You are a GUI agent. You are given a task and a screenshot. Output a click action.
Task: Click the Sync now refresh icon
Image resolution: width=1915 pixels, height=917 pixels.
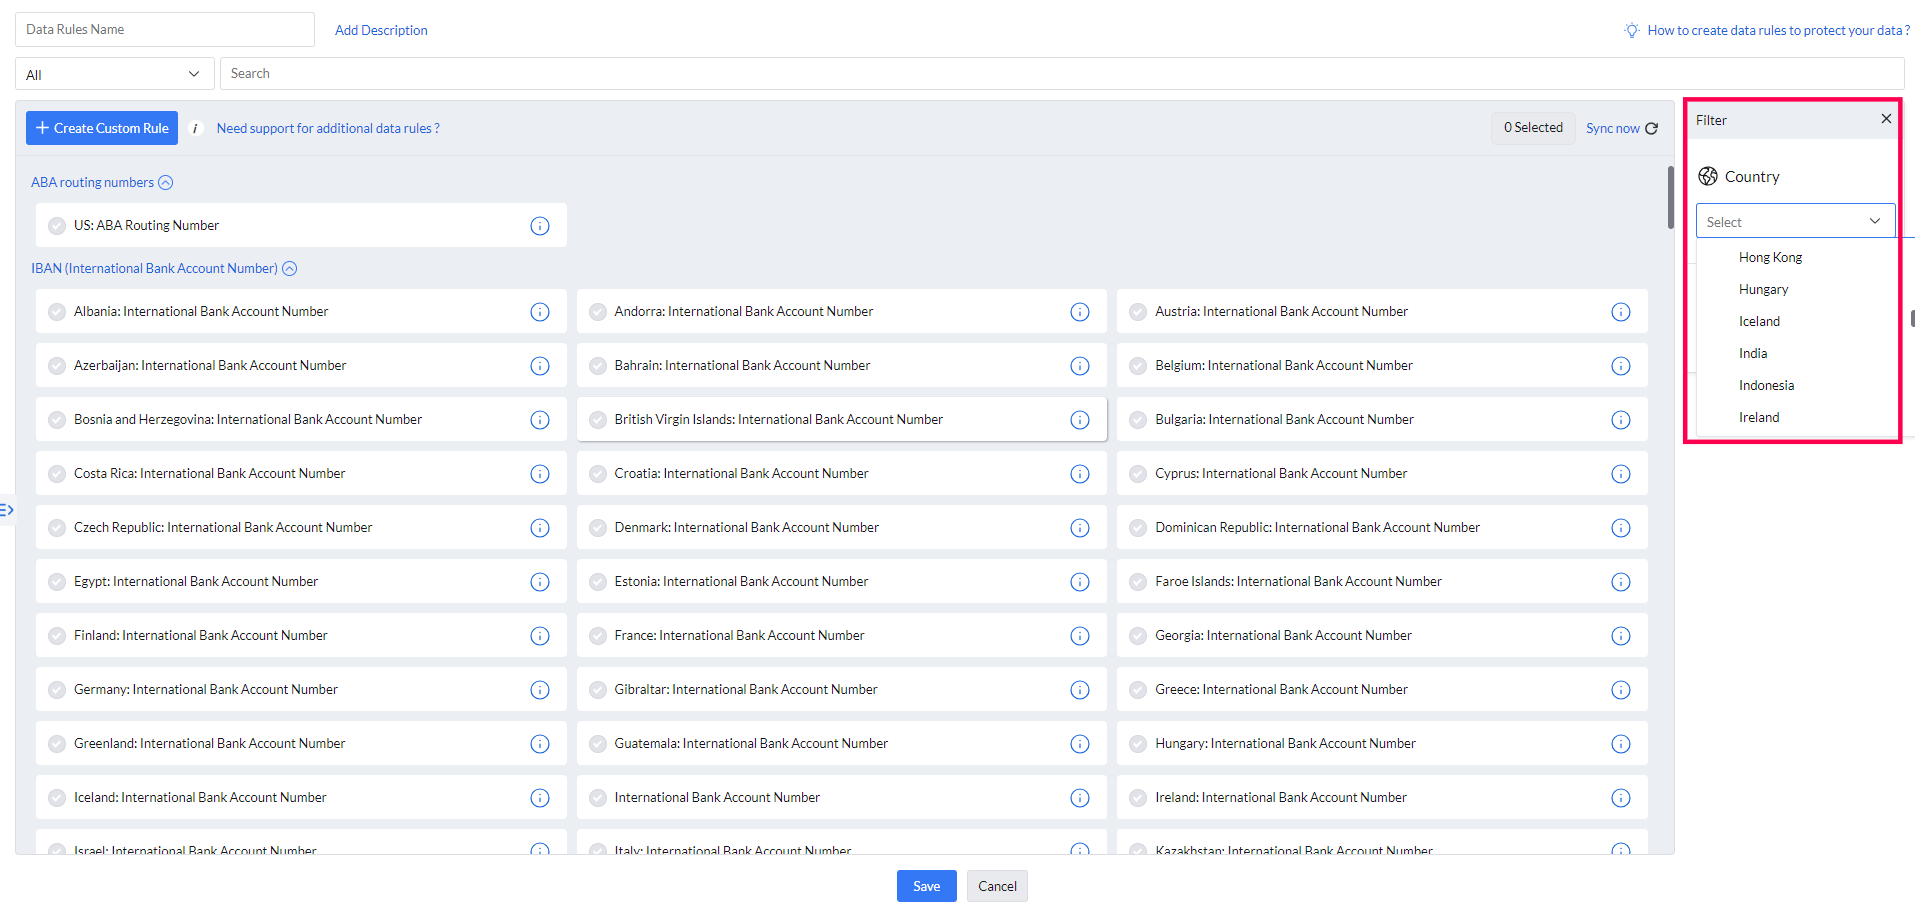click(1652, 128)
